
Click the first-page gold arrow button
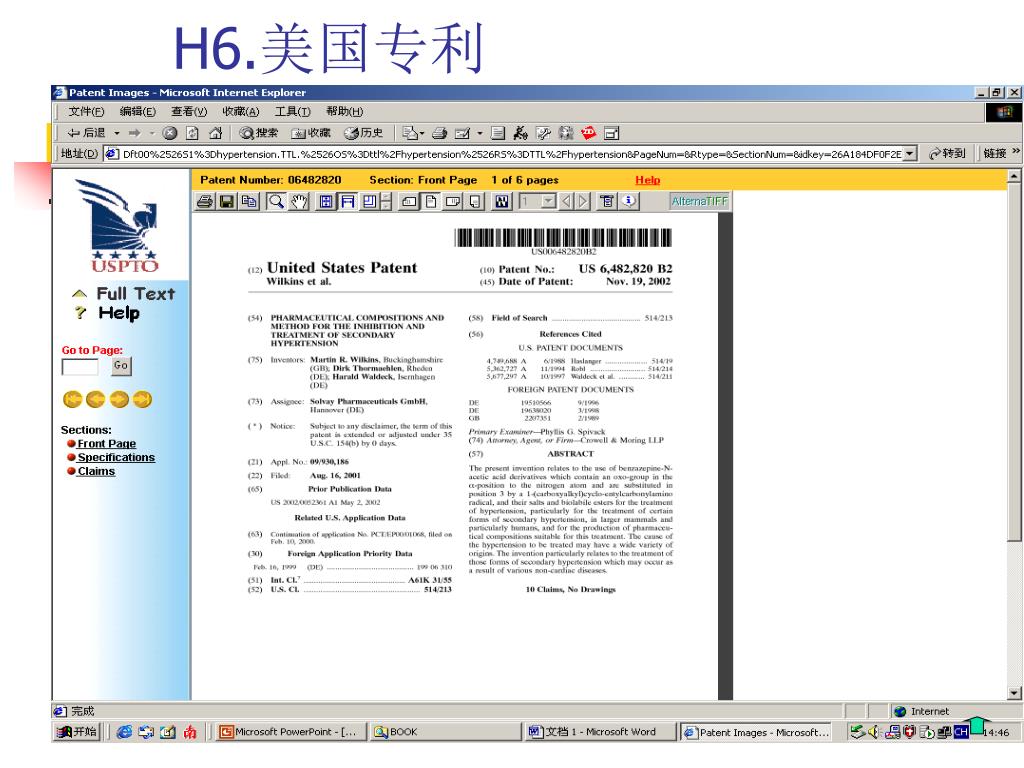(72, 399)
